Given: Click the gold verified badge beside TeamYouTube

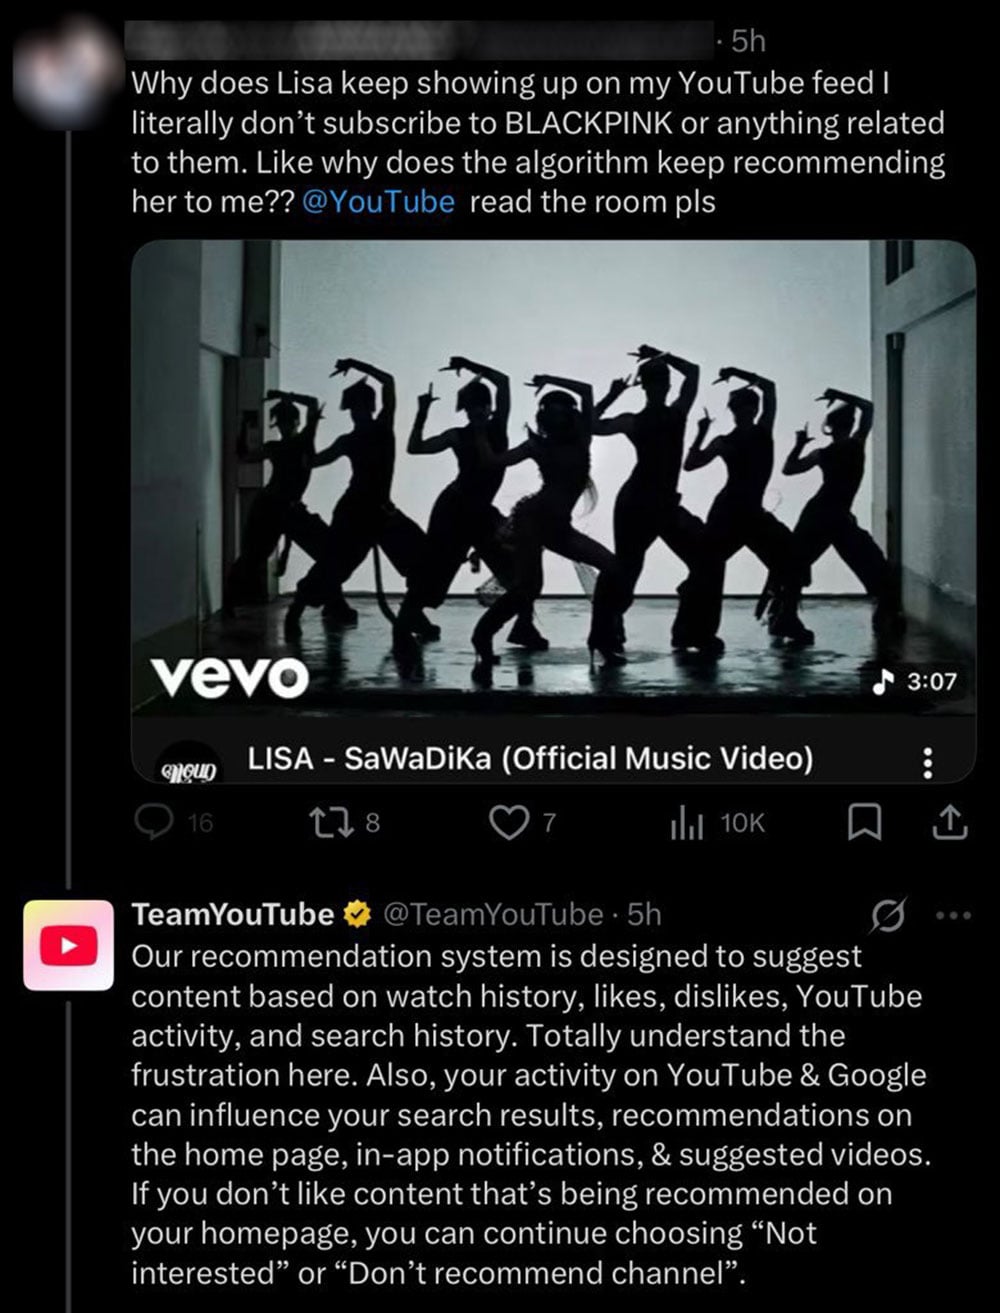Looking at the screenshot, I should 356,914.
